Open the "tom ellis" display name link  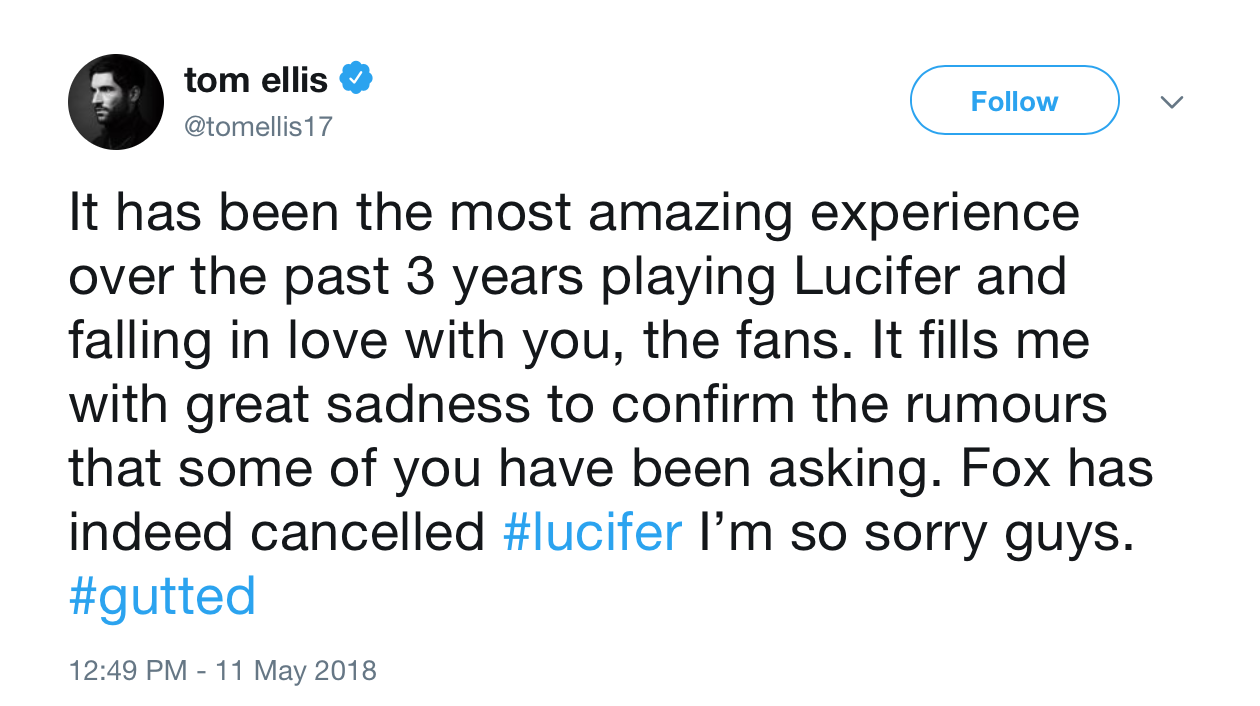pos(256,80)
